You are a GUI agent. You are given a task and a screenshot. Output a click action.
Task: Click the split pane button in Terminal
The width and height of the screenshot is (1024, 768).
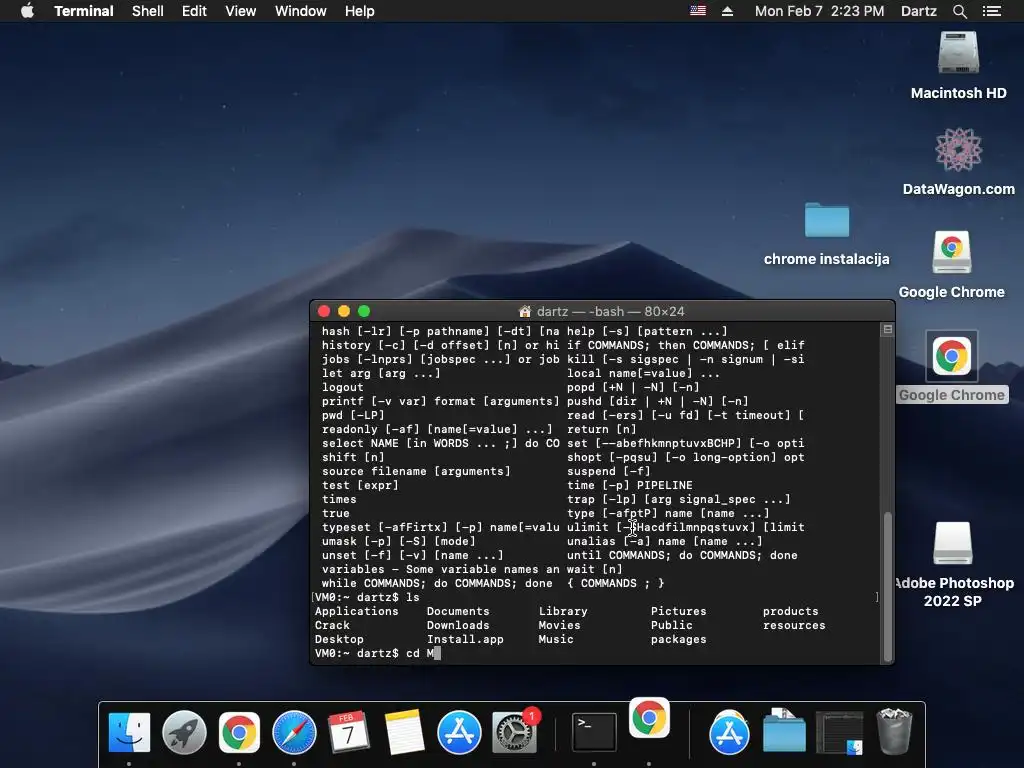pyautogui.click(x=888, y=330)
